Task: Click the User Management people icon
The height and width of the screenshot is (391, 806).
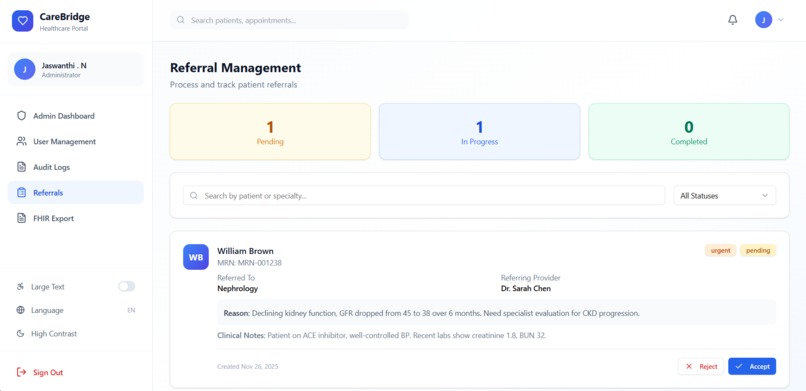Action: (x=21, y=141)
